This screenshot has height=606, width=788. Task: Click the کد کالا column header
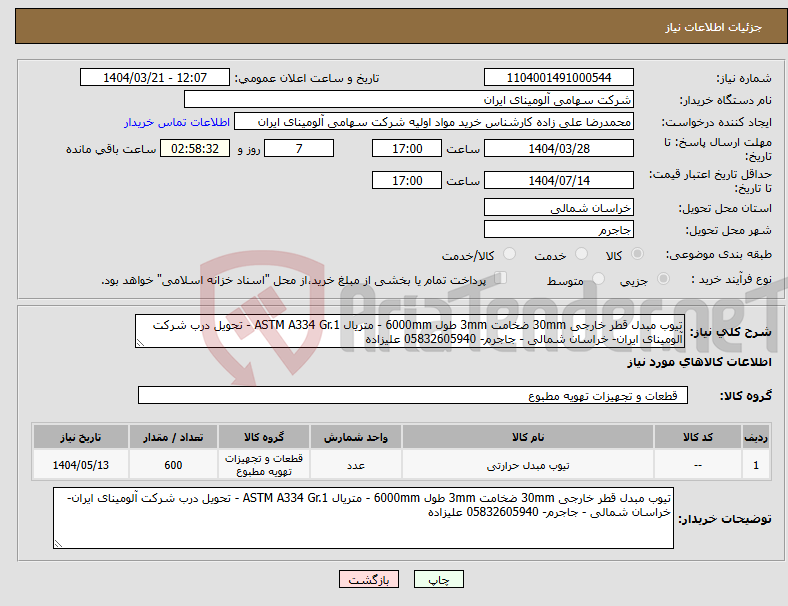coord(698,437)
